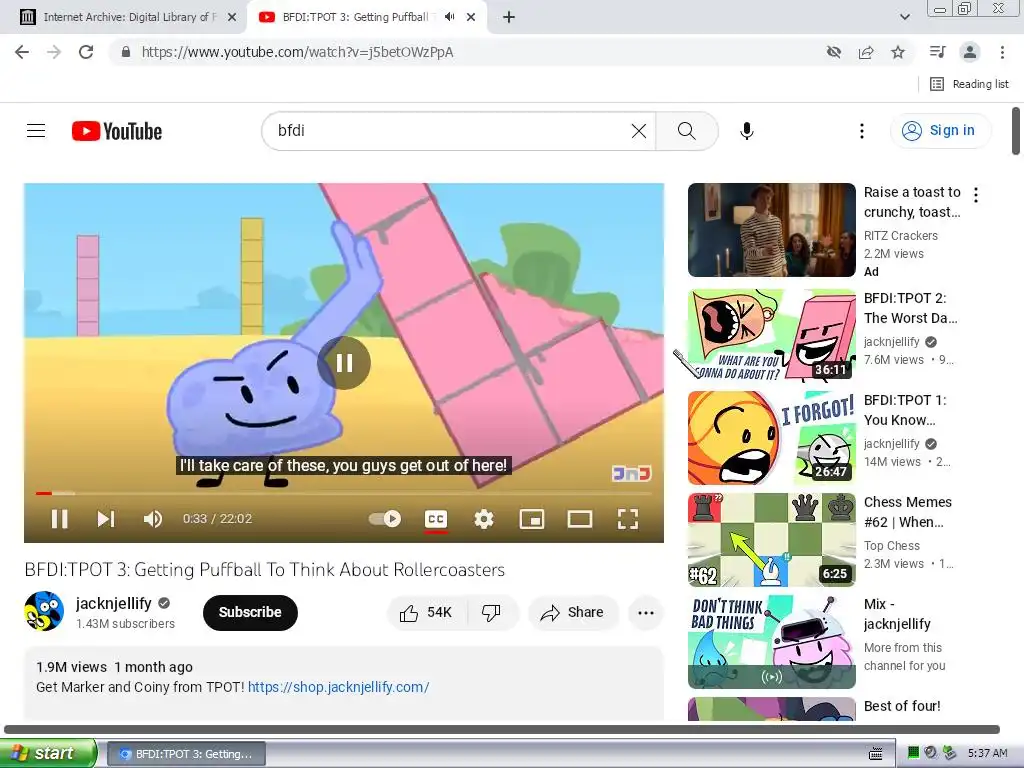The height and width of the screenshot is (768, 1024).
Task: Click the Sign in button
Action: (x=939, y=131)
